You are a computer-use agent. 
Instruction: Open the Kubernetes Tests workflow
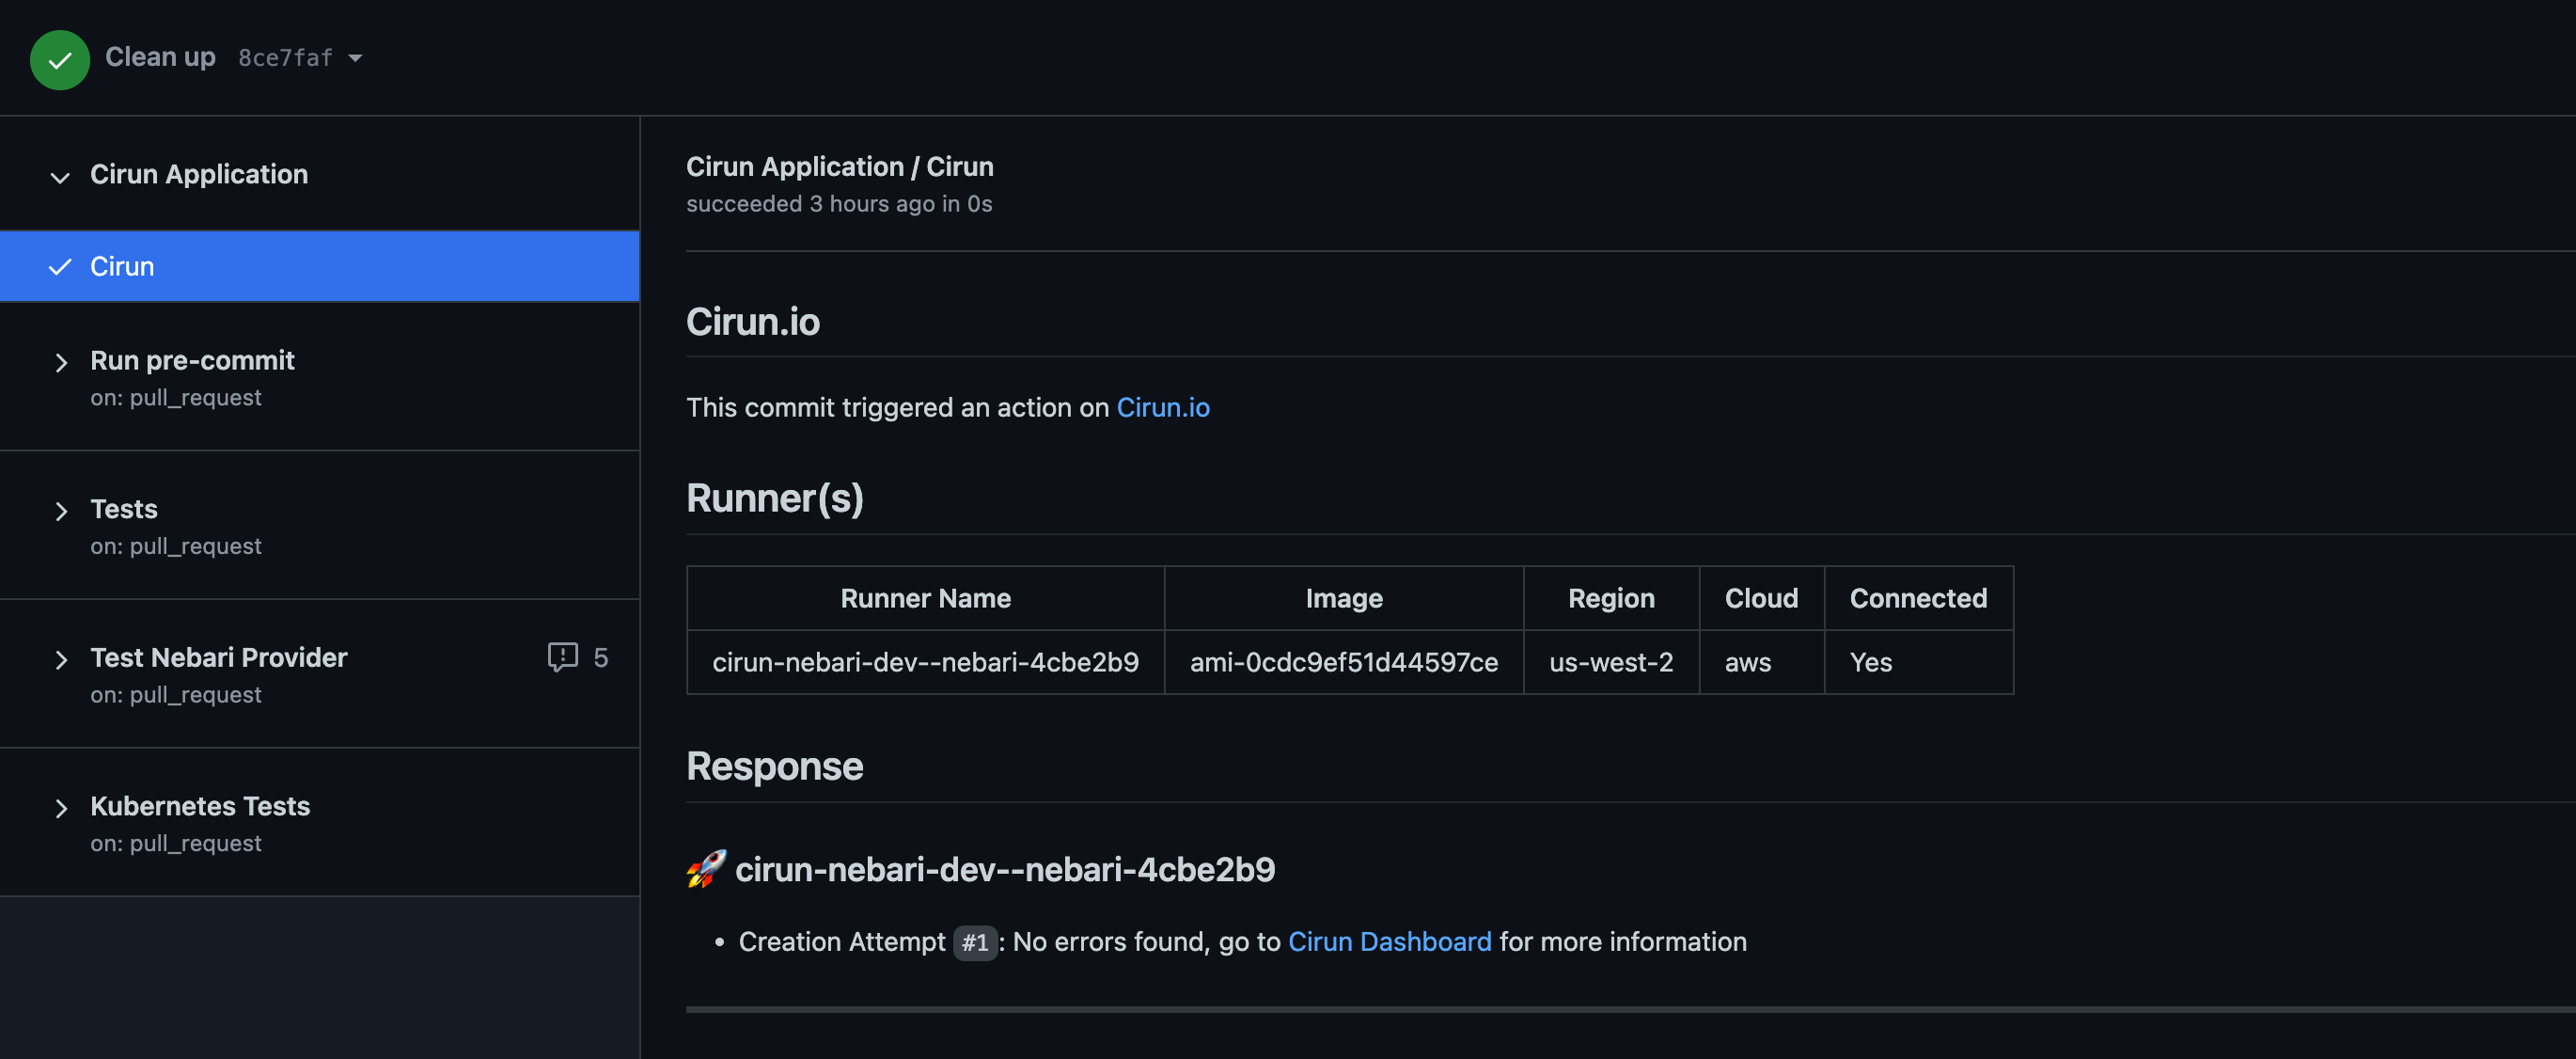pyautogui.click(x=200, y=806)
